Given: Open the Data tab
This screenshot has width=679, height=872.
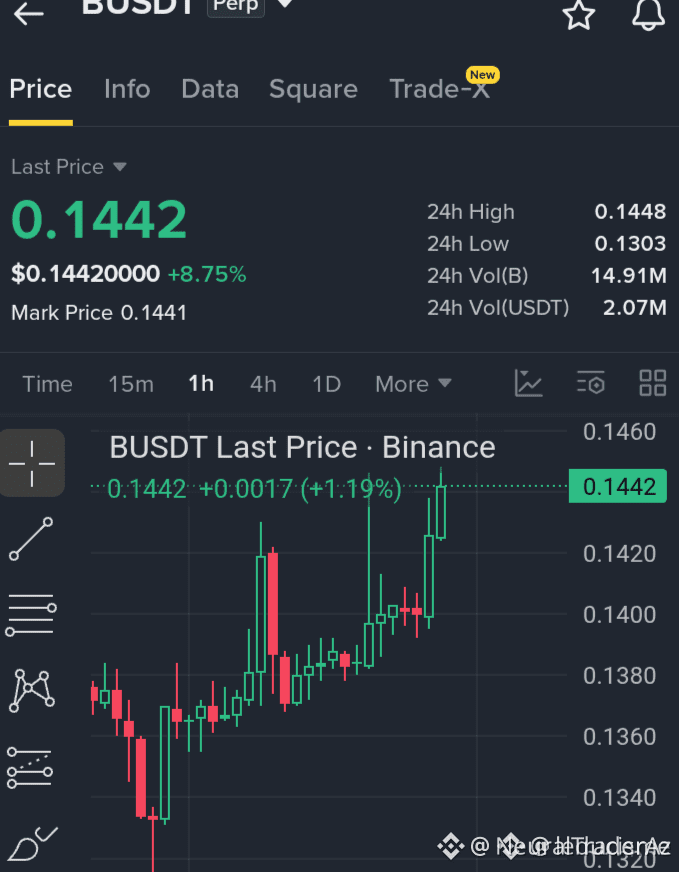Looking at the screenshot, I should click(210, 89).
